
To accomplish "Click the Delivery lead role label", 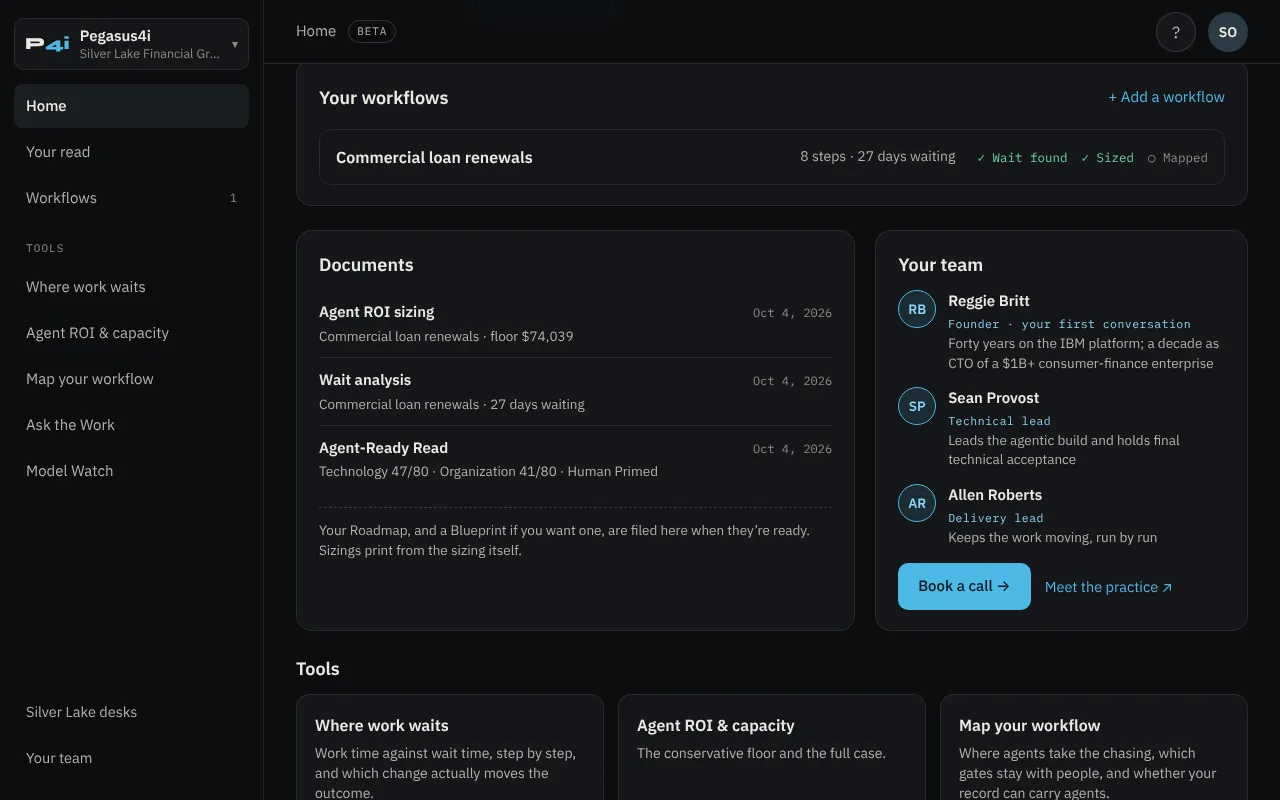I will click(x=995, y=518).
